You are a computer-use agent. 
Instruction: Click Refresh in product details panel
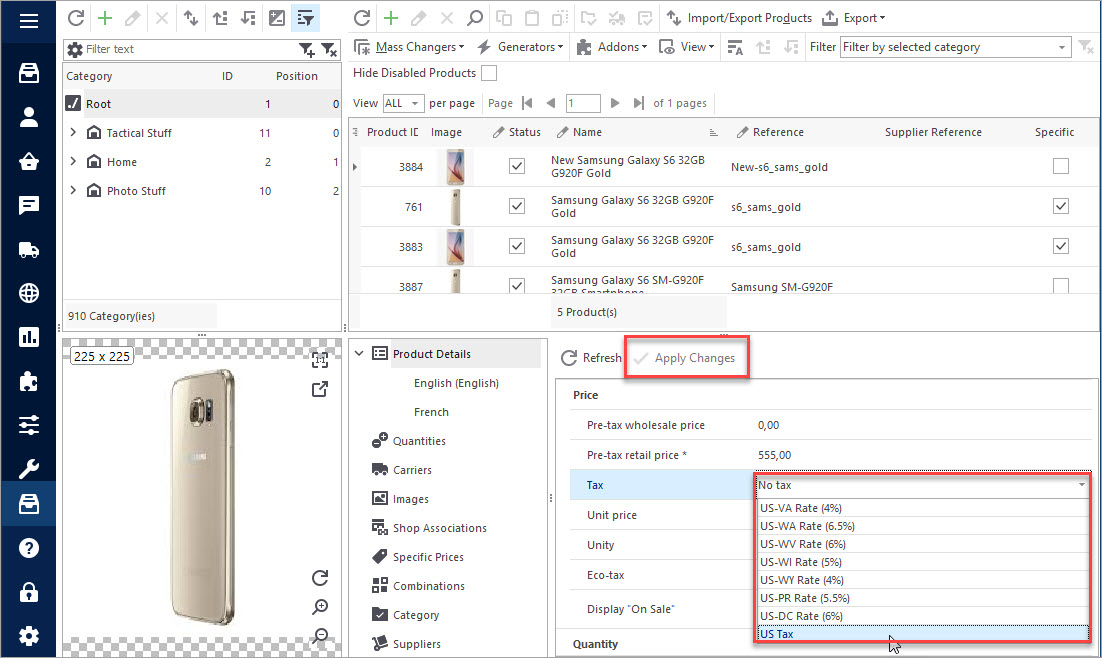point(591,358)
